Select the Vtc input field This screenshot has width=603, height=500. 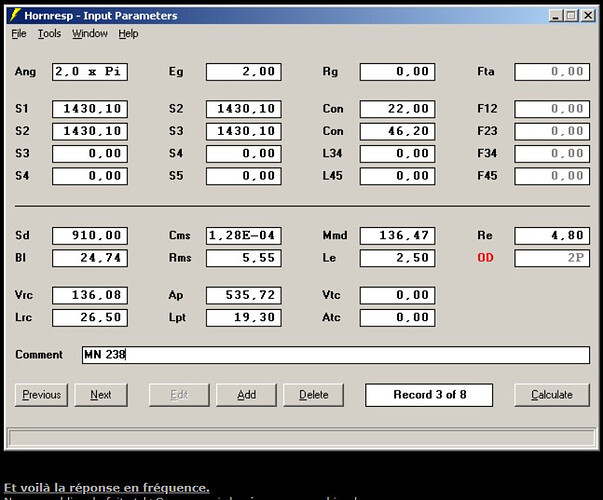pos(398,295)
